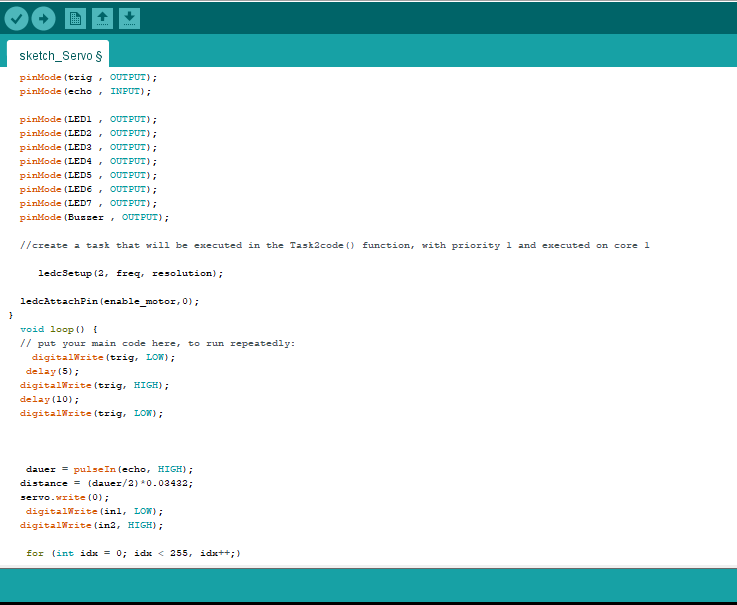Click the pinMode(LED6 , OUTPUT) line
737x605 pixels.
(88, 189)
